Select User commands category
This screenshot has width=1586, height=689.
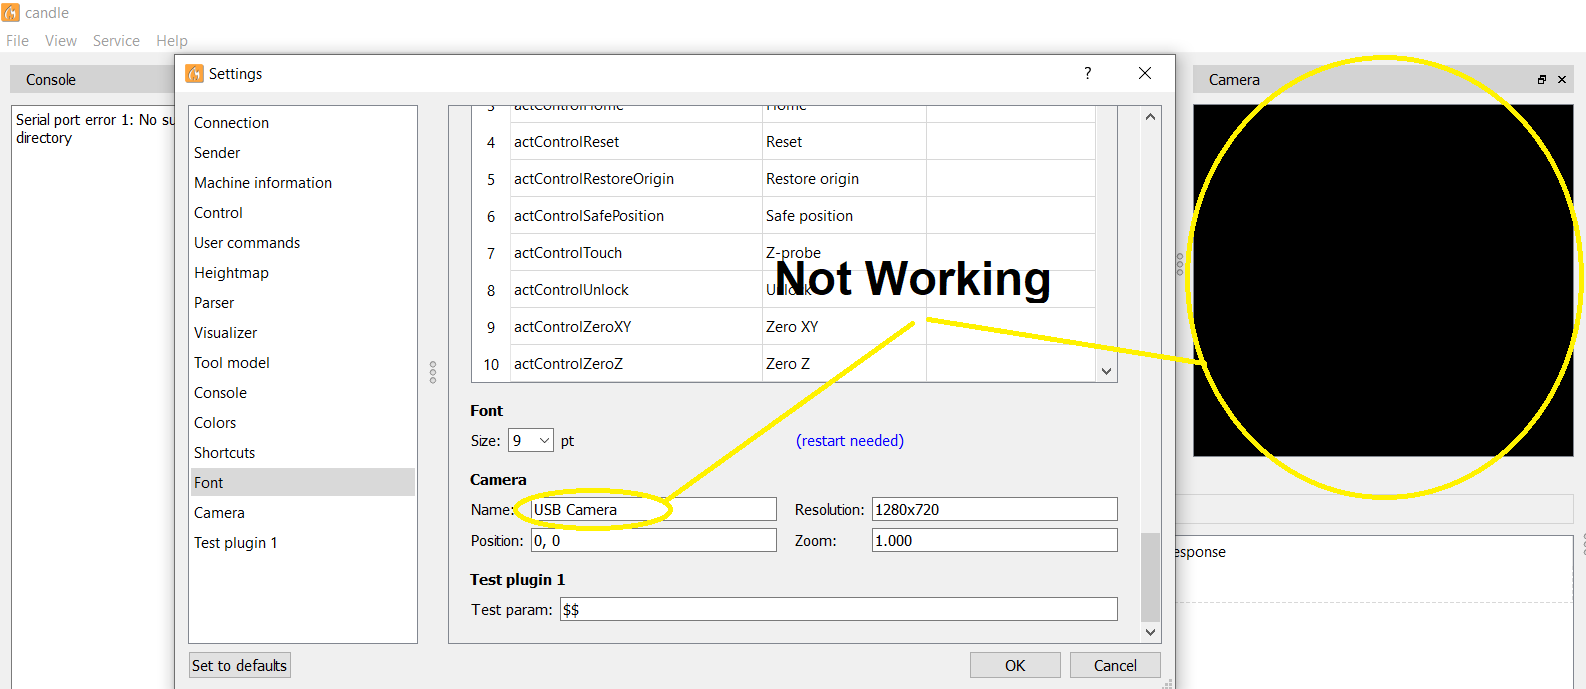pos(302,243)
